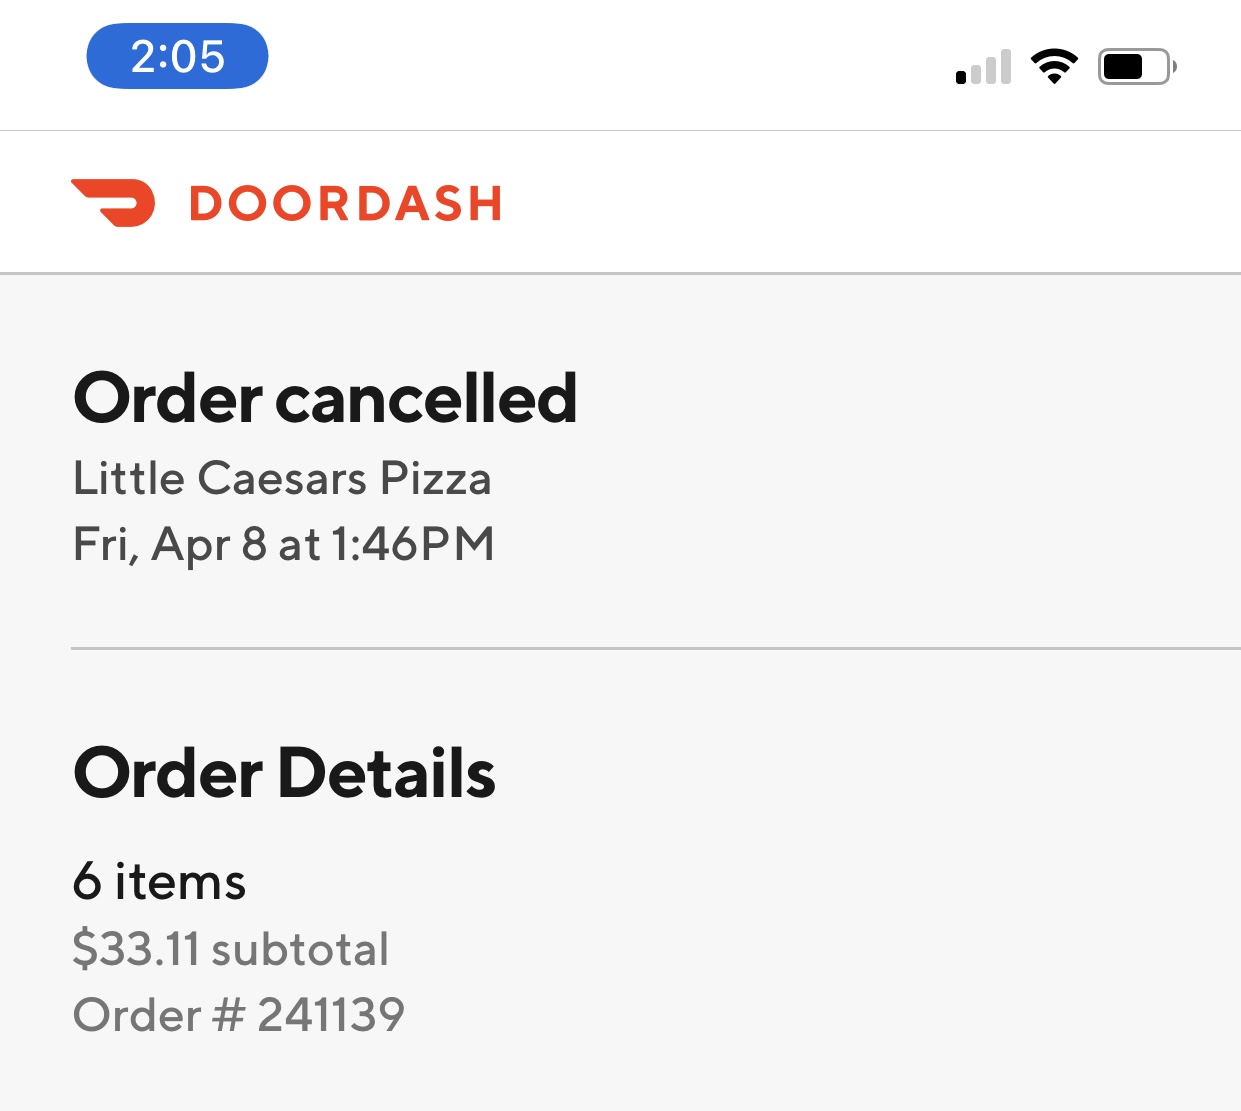The image size is (1241, 1111).
Task: Click the battery level icon
Action: click(1137, 67)
